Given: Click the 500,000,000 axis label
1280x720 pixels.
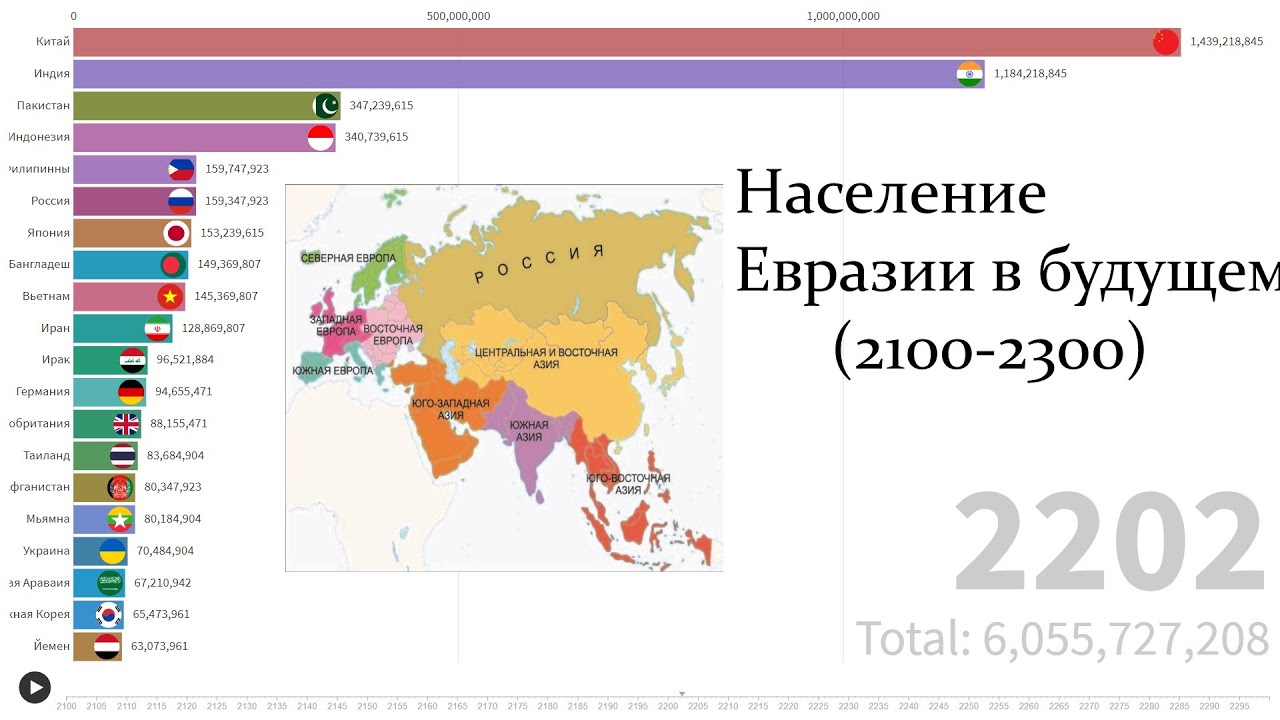Looking at the screenshot, I should [x=458, y=16].
